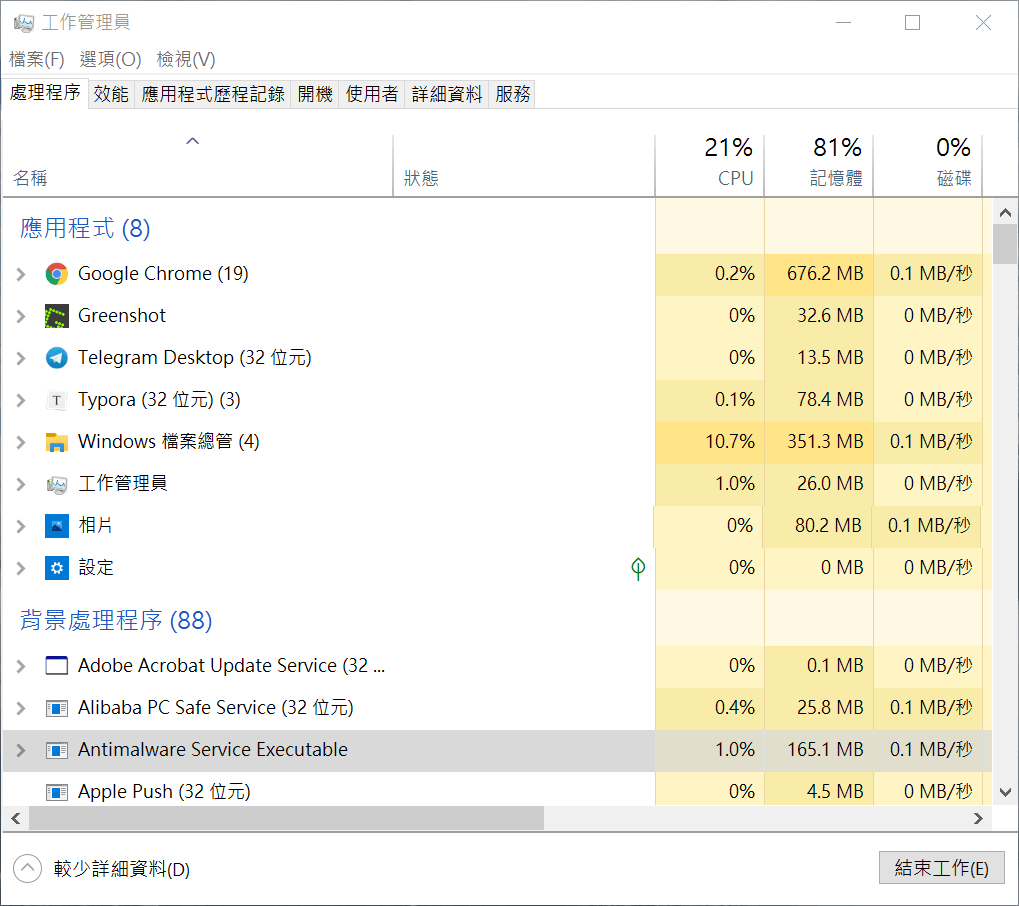This screenshot has width=1019, height=906.
Task: Click the Typora process icon
Action: 57,400
